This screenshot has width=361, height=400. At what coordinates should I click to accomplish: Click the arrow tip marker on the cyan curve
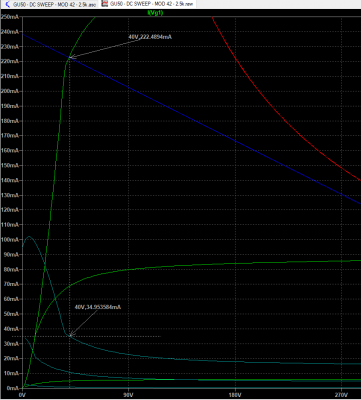(x=70, y=335)
